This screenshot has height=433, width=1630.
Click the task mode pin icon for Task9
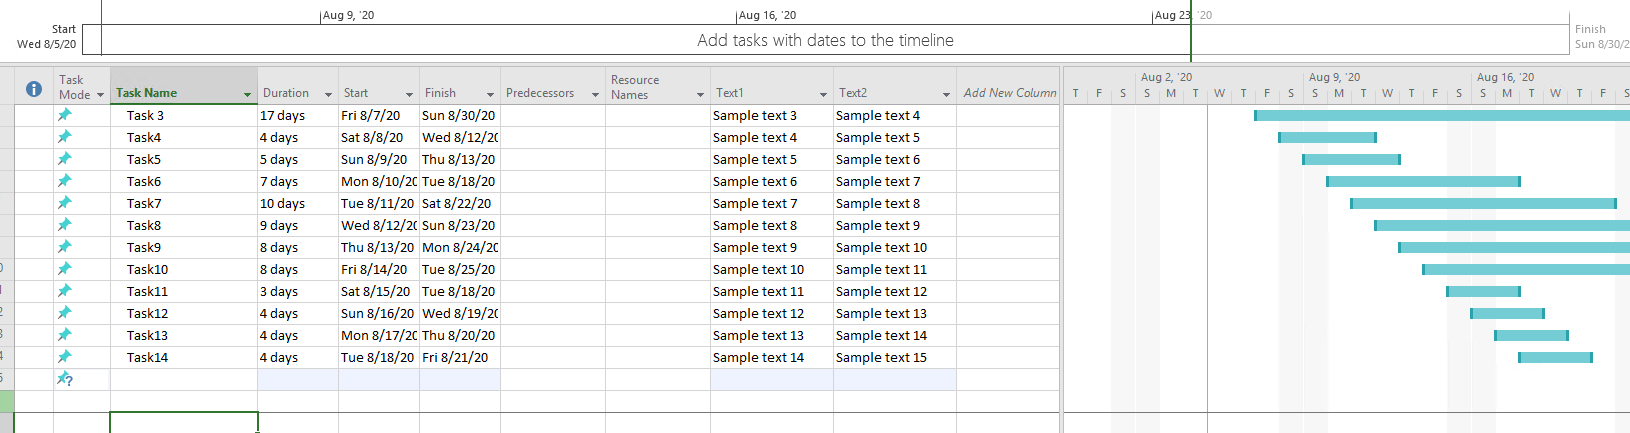65,247
